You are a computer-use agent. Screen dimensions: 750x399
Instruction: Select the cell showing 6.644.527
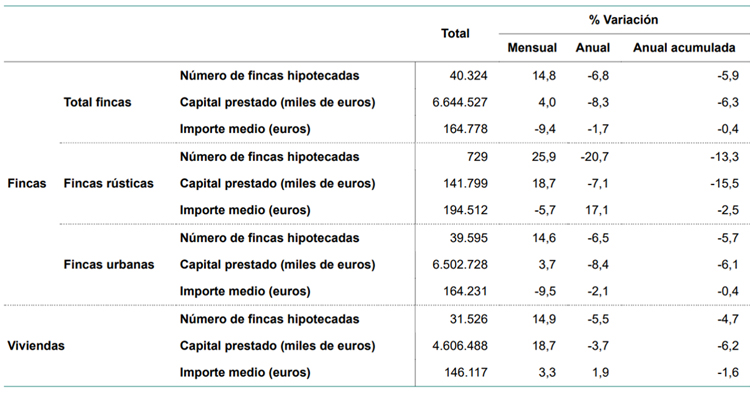coord(460,102)
